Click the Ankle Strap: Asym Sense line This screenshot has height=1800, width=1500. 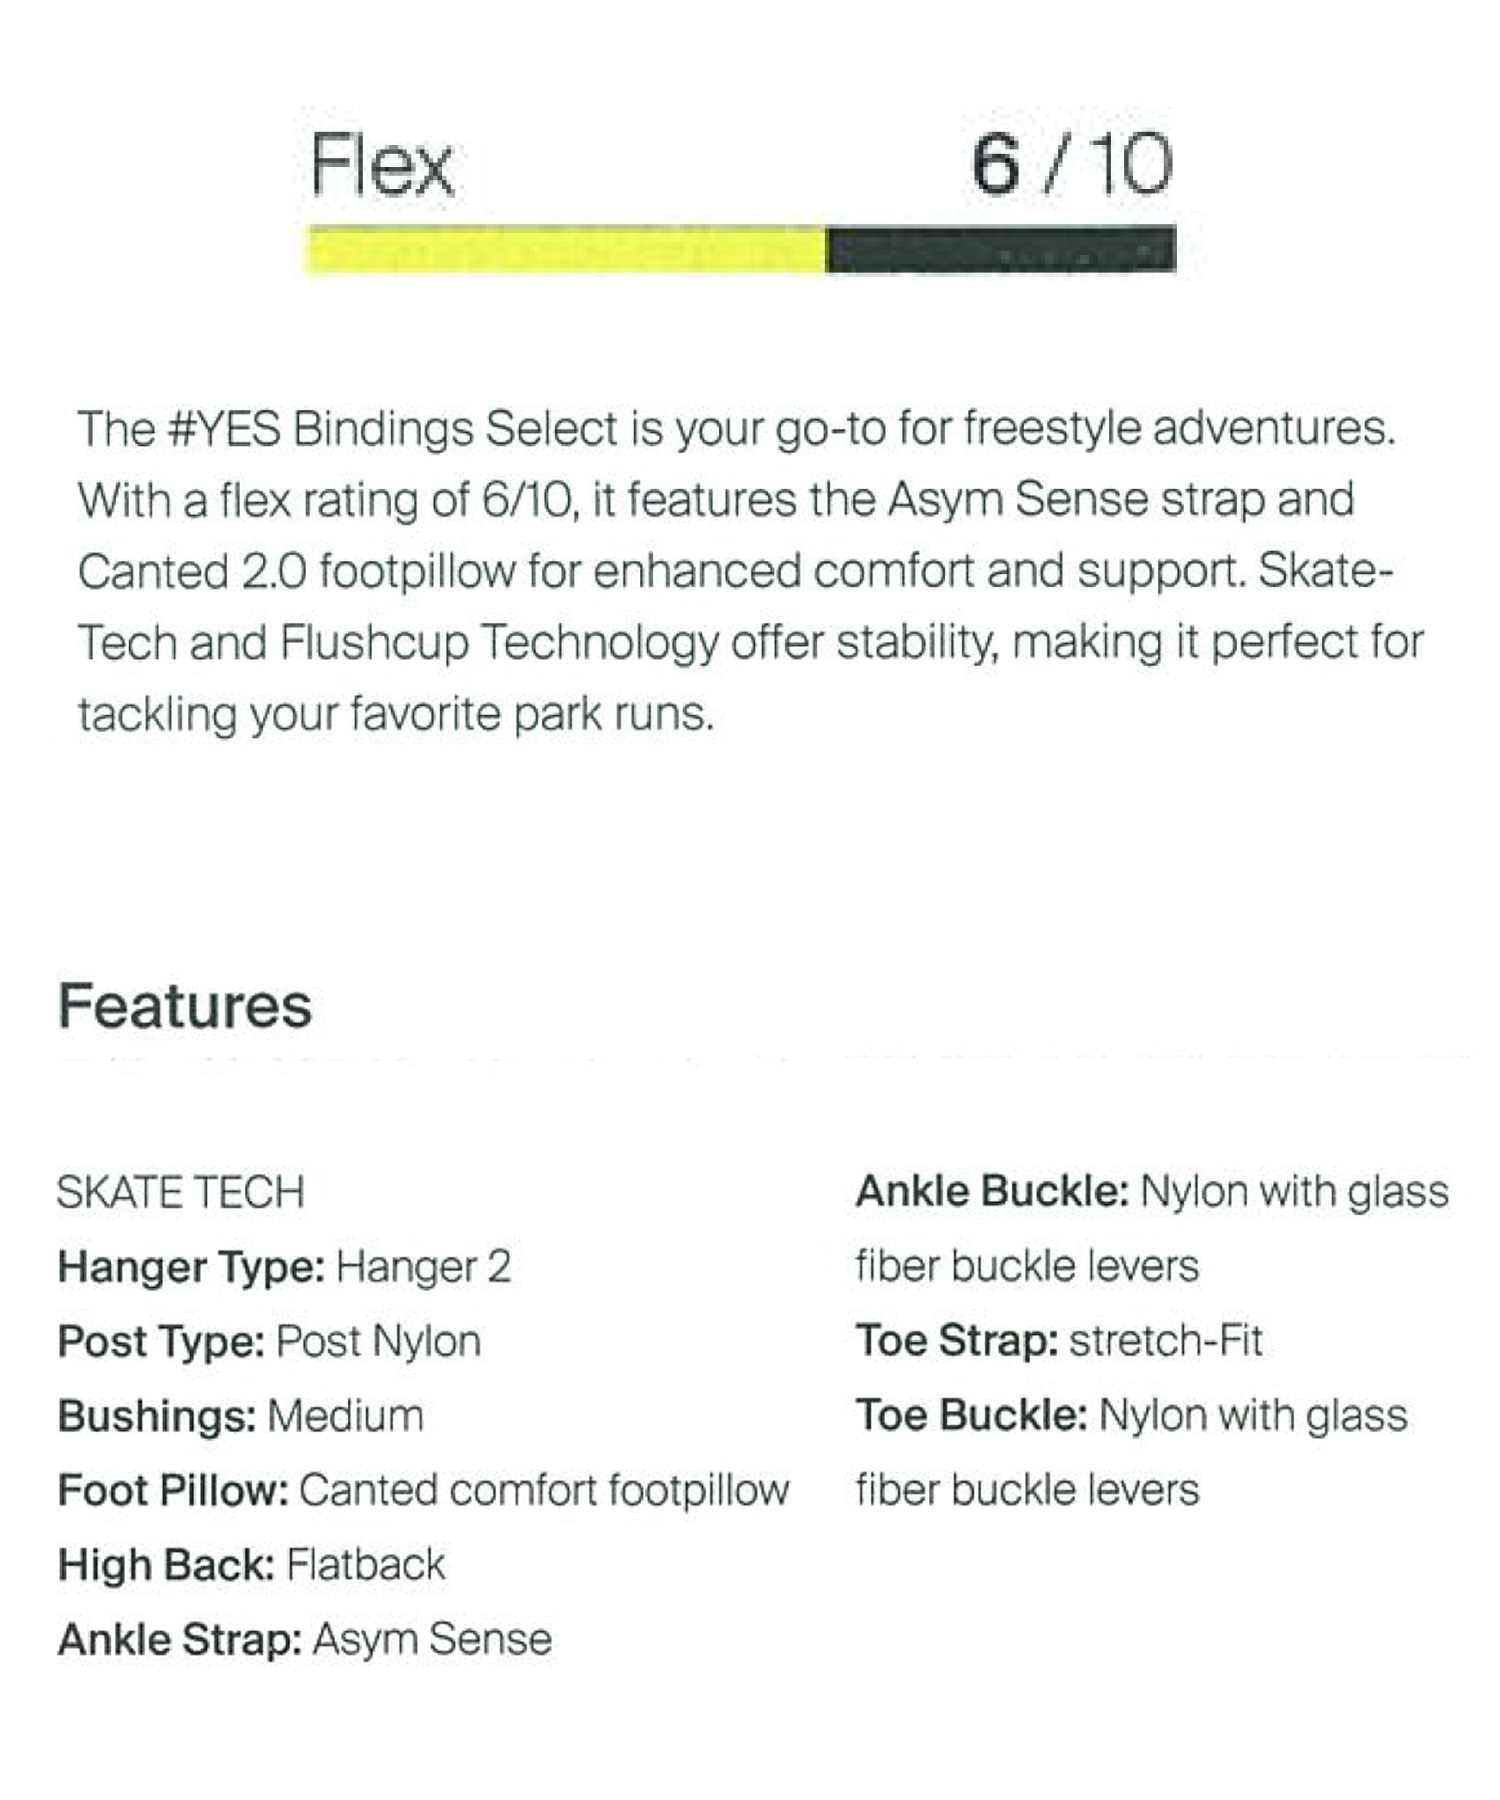point(305,1640)
